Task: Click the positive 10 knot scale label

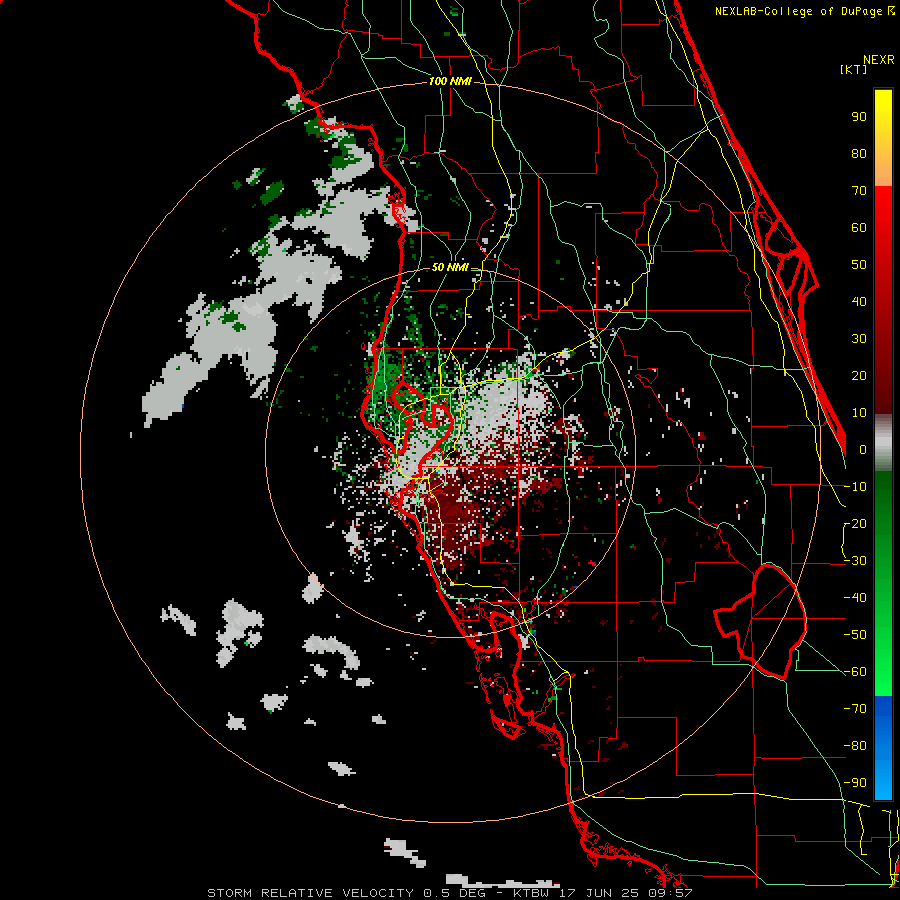Action: [x=859, y=413]
